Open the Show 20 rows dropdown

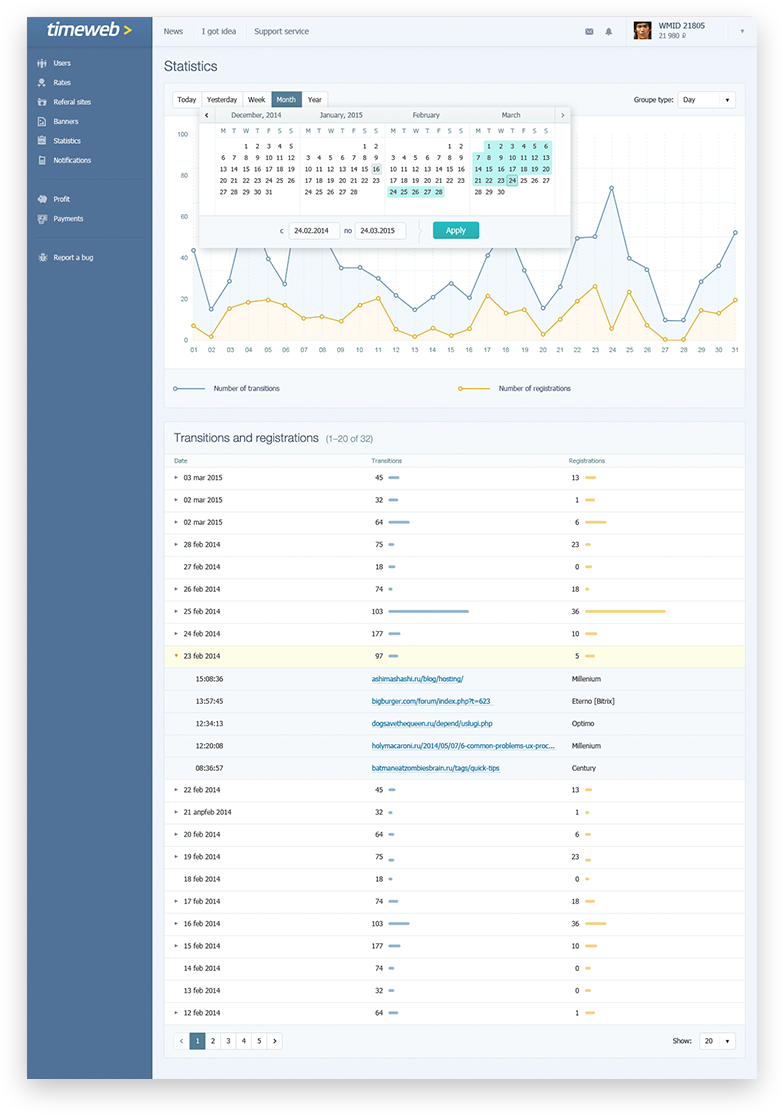(717, 1041)
